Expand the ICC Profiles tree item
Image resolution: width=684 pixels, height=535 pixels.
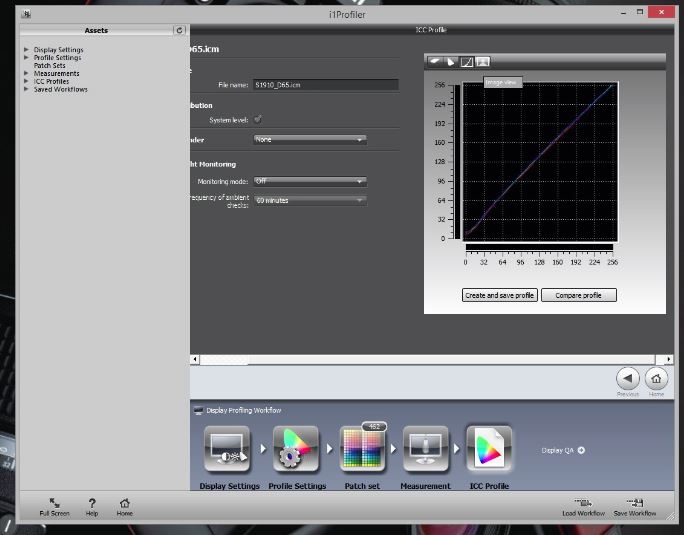click(x=26, y=81)
